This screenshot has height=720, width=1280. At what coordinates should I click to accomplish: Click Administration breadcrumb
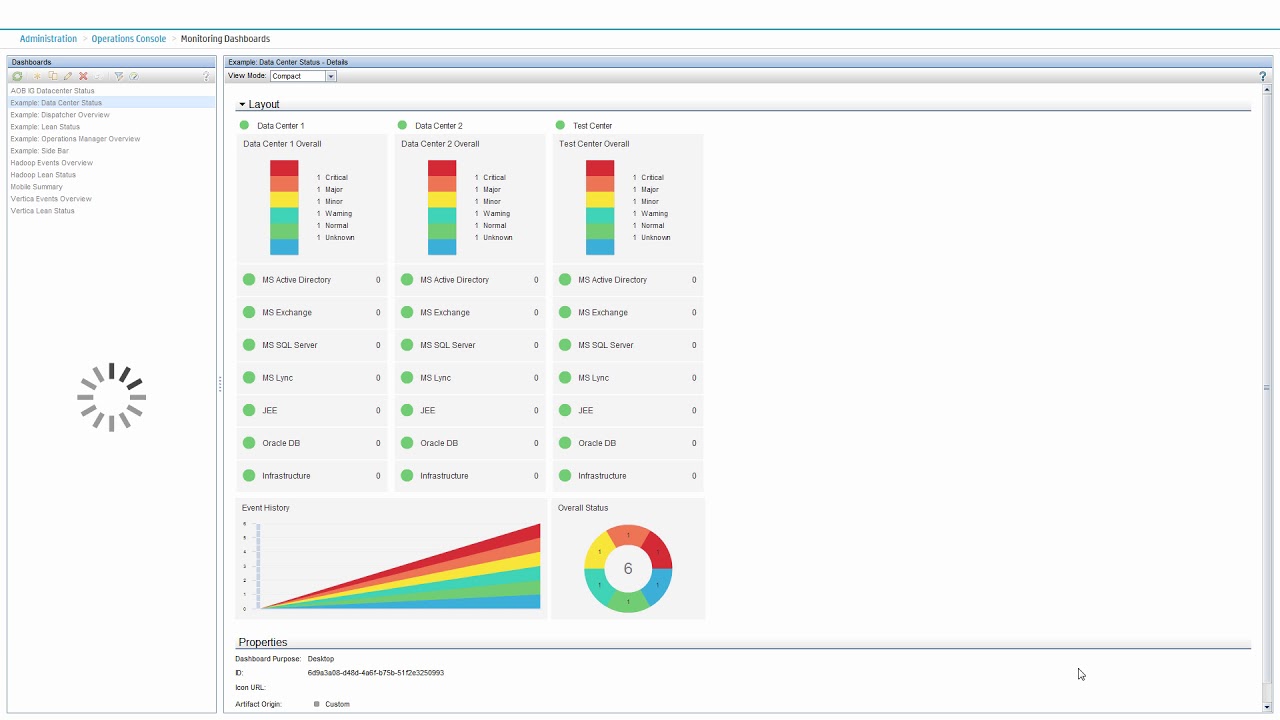[48, 39]
